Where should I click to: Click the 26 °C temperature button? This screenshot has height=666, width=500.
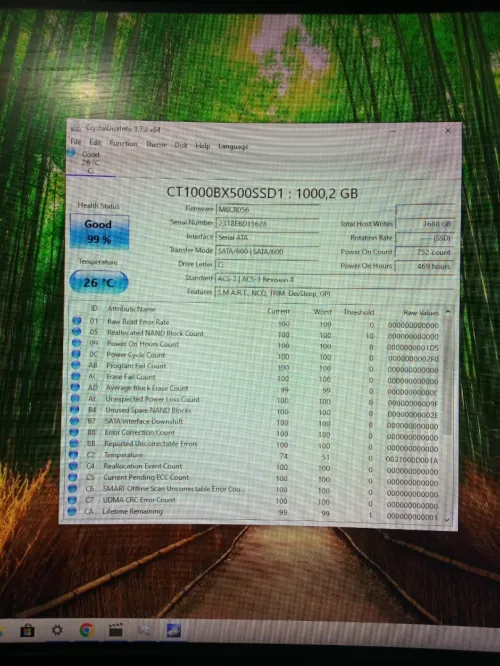99,282
